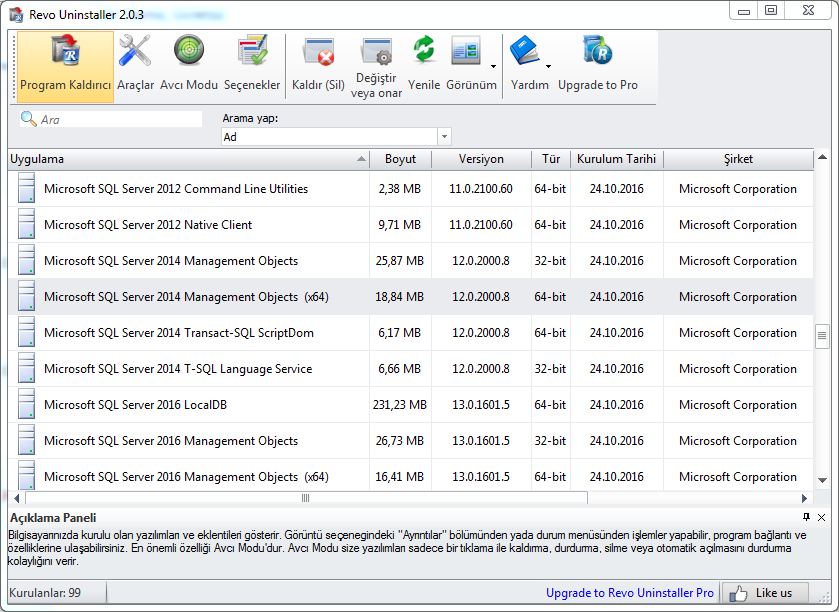Click icon of SQL Server 2016 Management Objects (x64)
The image size is (839, 612).
[26, 475]
